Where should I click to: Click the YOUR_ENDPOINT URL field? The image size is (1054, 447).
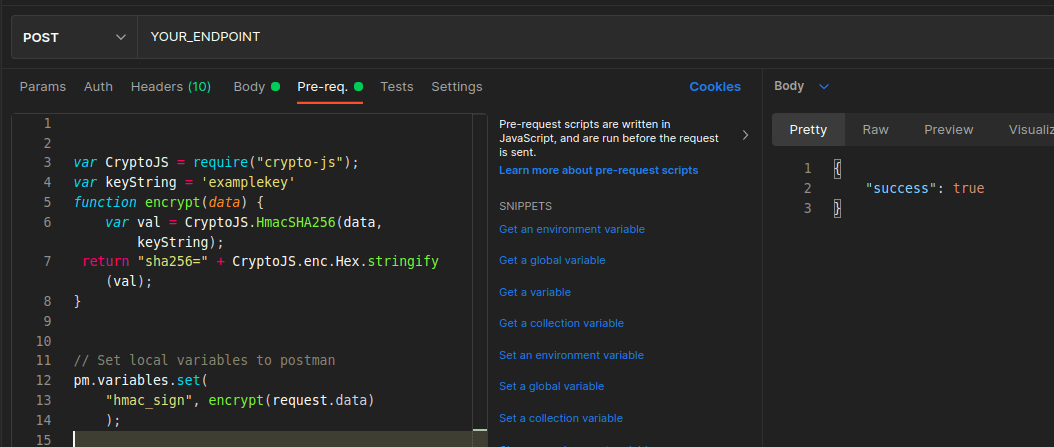[x=596, y=37]
